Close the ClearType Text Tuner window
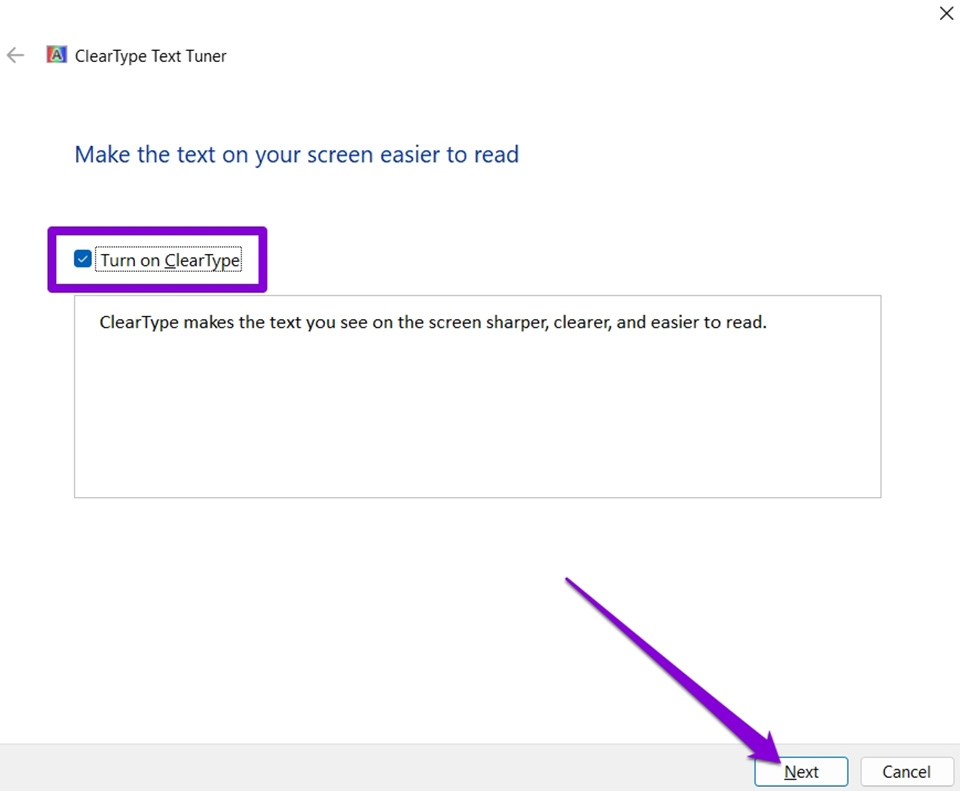Viewport: 960px width, 791px height. (x=946, y=13)
